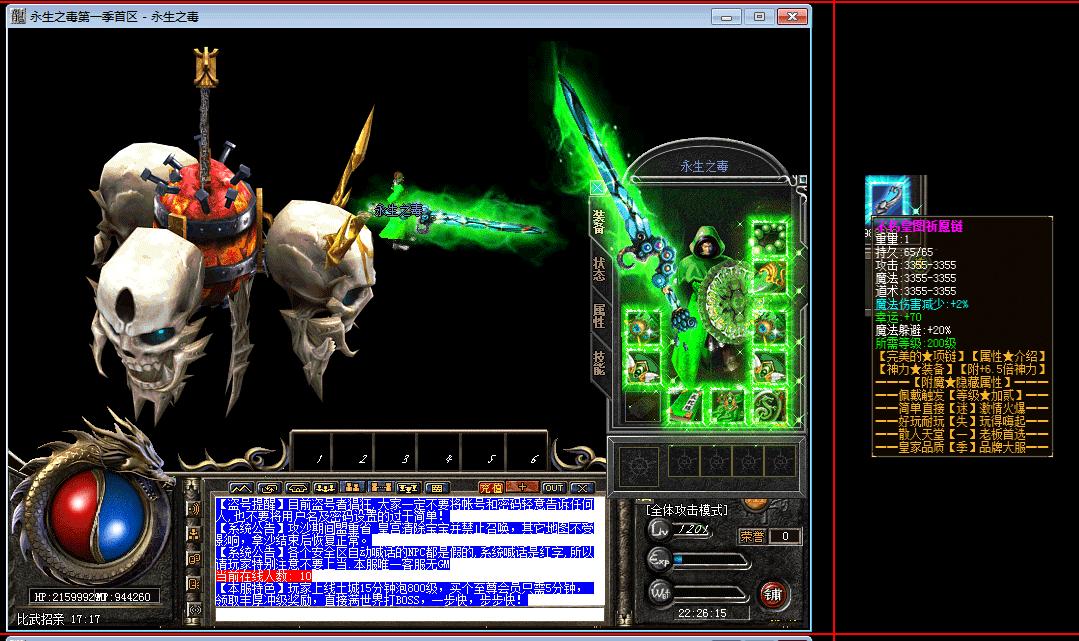Image resolution: width=1079 pixels, height=641 pixels.
Task: Close the character equipment panel with X
Action: pyautogui.click(x=597, y=187)
